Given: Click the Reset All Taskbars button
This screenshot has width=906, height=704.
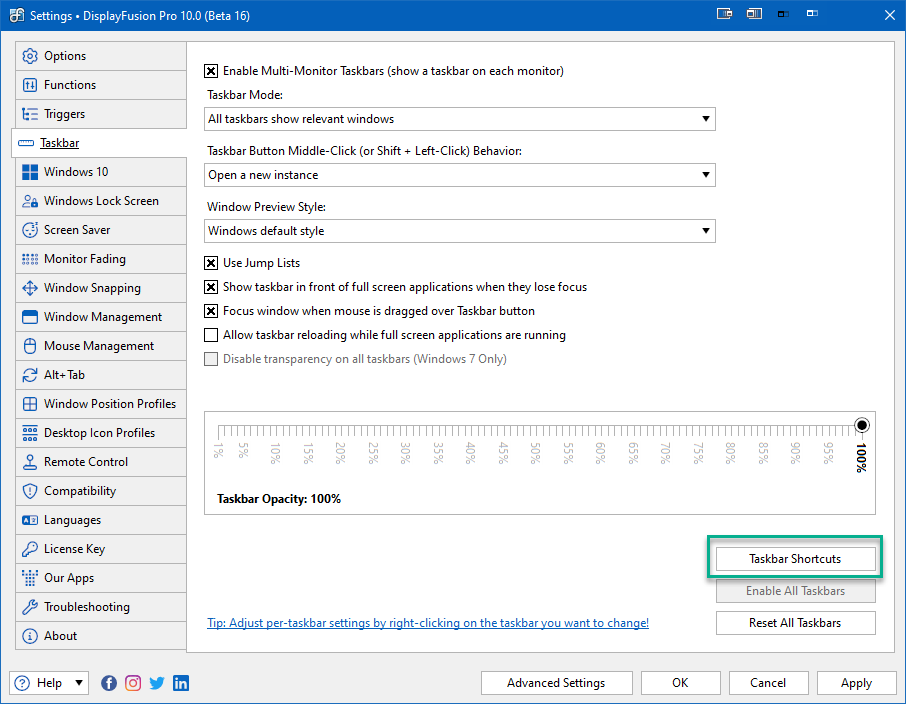Looking at the screenshot, I should [x=795, y=623].
